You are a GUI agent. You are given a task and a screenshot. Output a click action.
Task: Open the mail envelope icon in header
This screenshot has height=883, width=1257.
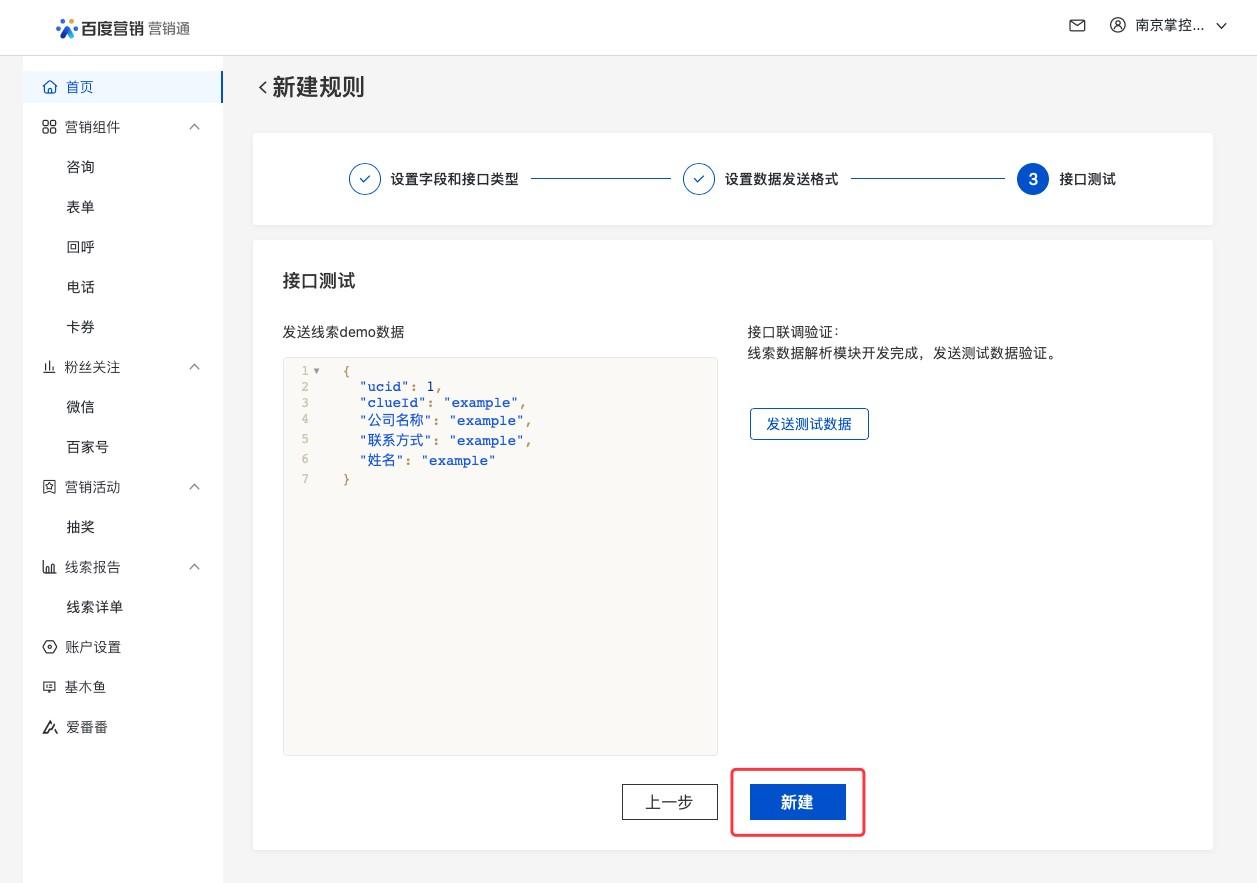1077,26
